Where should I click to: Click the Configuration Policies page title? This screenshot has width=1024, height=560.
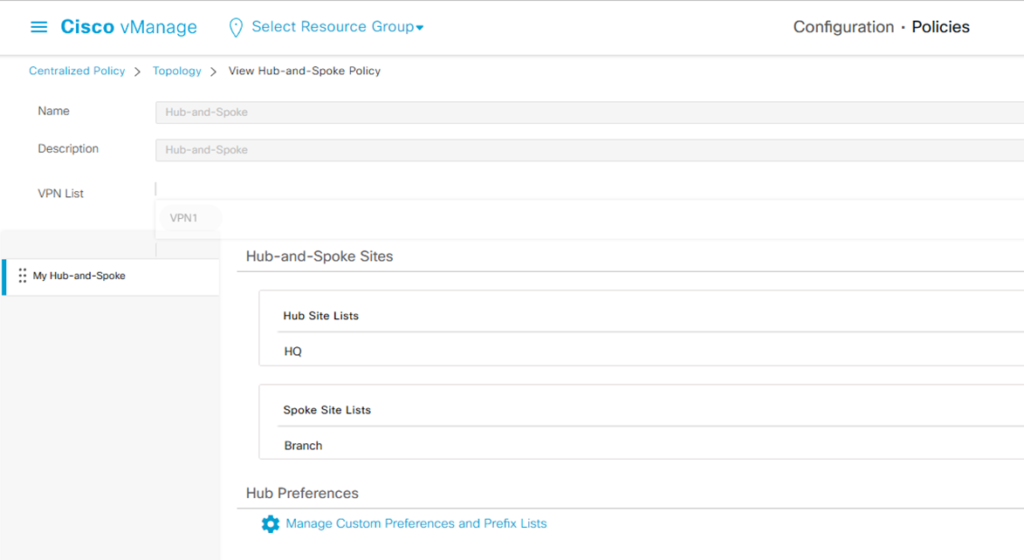881,27
